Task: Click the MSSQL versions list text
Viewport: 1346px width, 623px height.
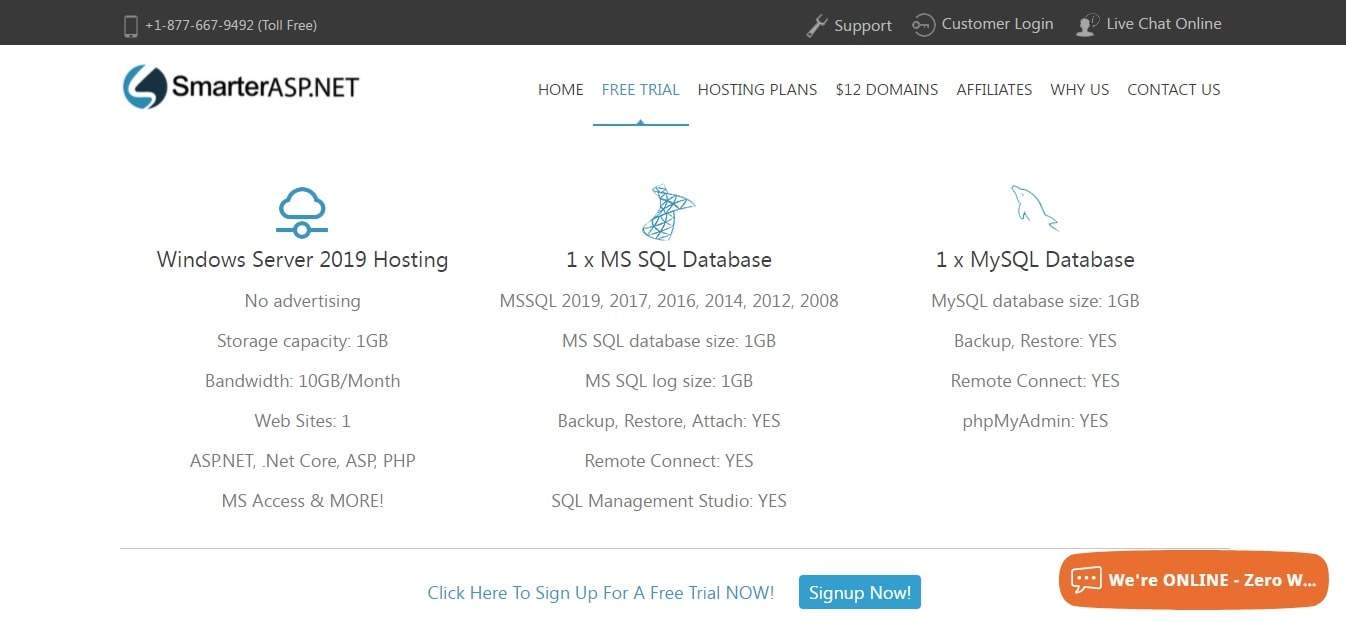Action: tap(668, 301)
